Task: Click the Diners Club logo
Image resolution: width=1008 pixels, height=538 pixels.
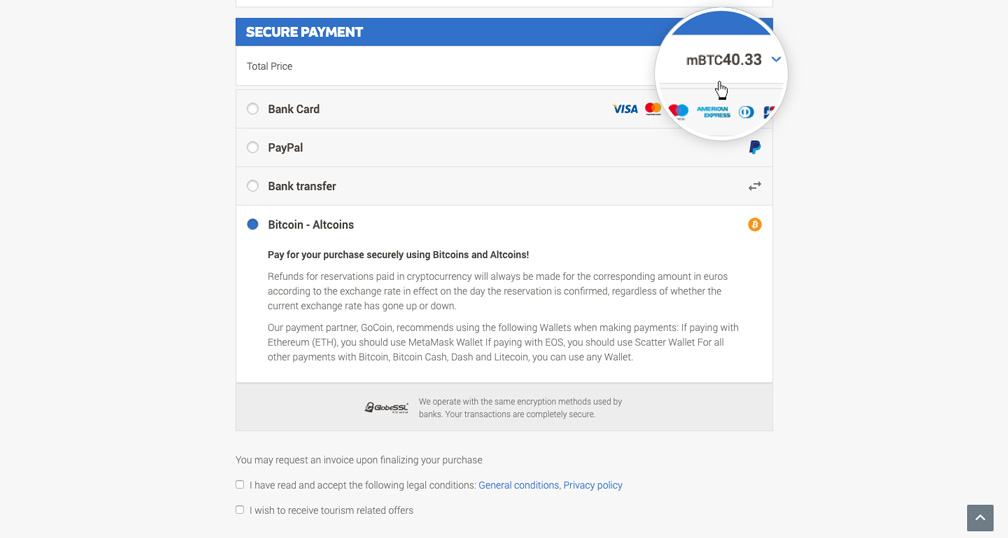Action: pos(746,112)
